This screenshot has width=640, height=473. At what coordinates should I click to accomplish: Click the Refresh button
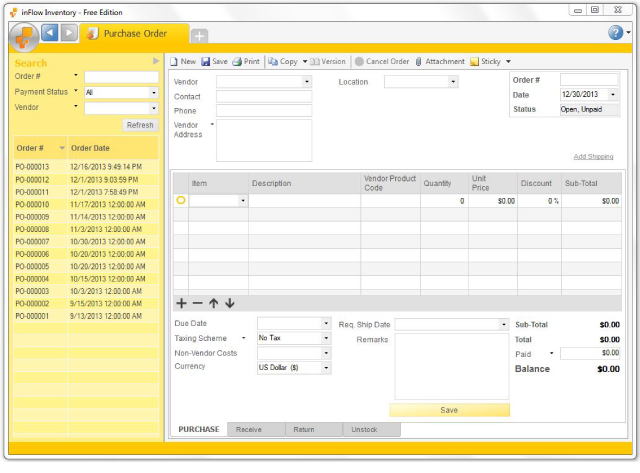click(140, 125)
